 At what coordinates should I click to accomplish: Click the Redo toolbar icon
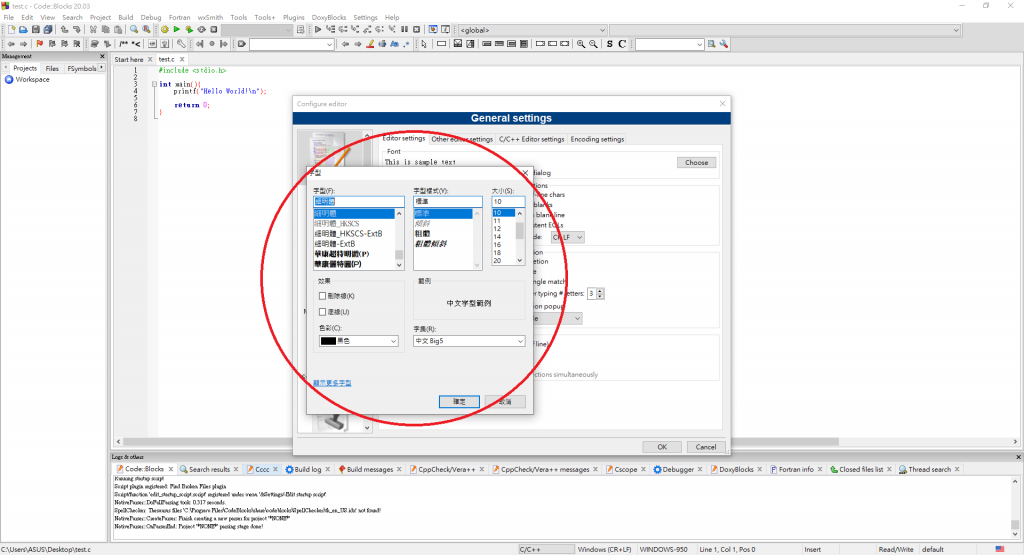(x=76, y=29)
